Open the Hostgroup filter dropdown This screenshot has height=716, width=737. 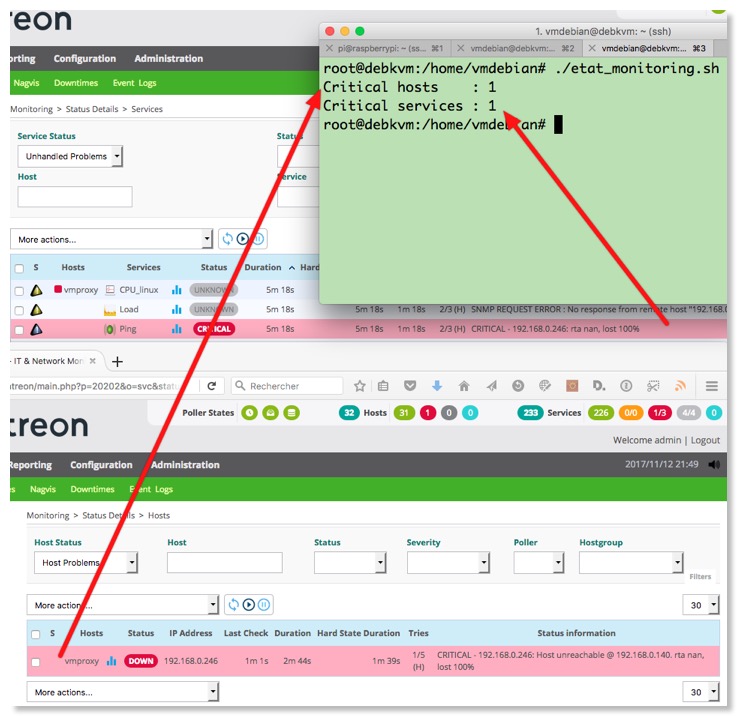630,563
